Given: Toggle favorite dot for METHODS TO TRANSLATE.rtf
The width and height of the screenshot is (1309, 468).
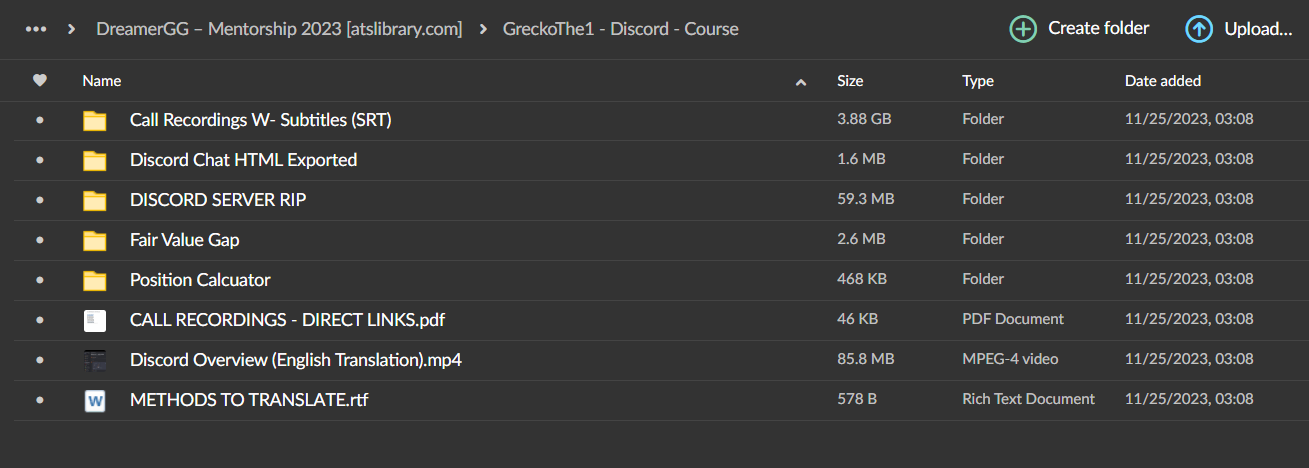Looking at the screenshot, I should 40,400.
